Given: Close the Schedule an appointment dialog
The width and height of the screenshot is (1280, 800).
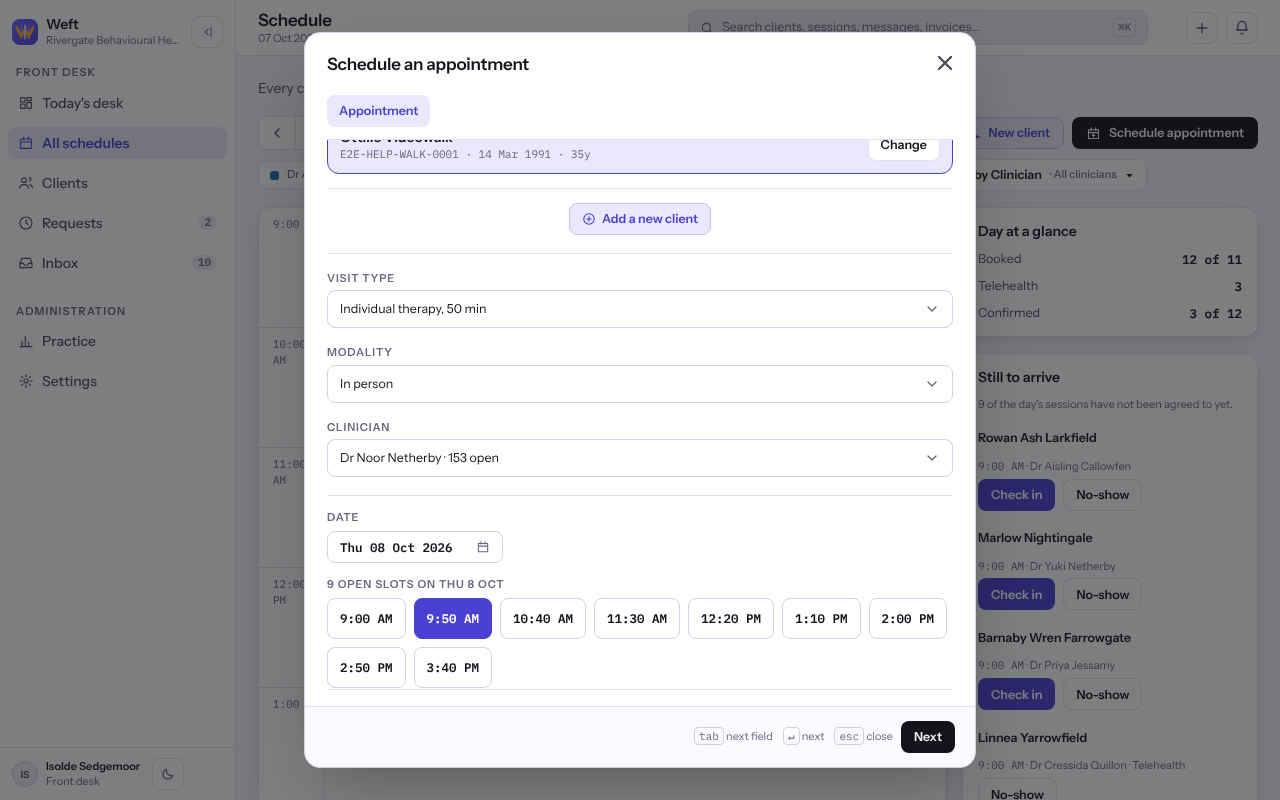Looking at the screenshot, I should (x=945, y=63).
